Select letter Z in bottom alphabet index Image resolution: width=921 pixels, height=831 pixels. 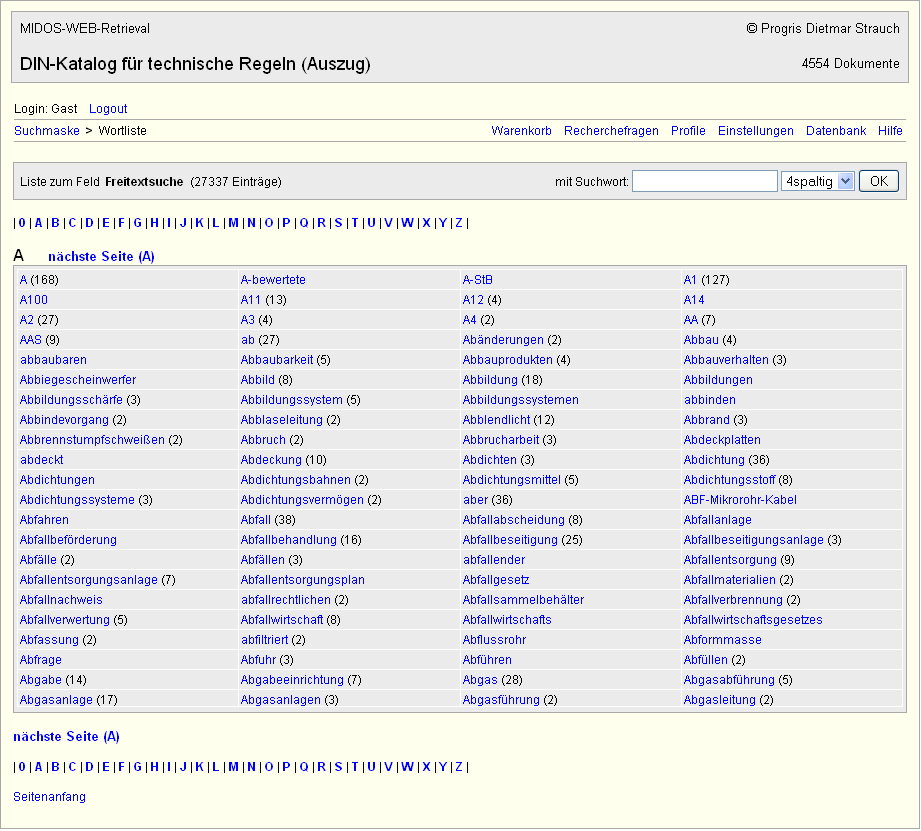459,767
